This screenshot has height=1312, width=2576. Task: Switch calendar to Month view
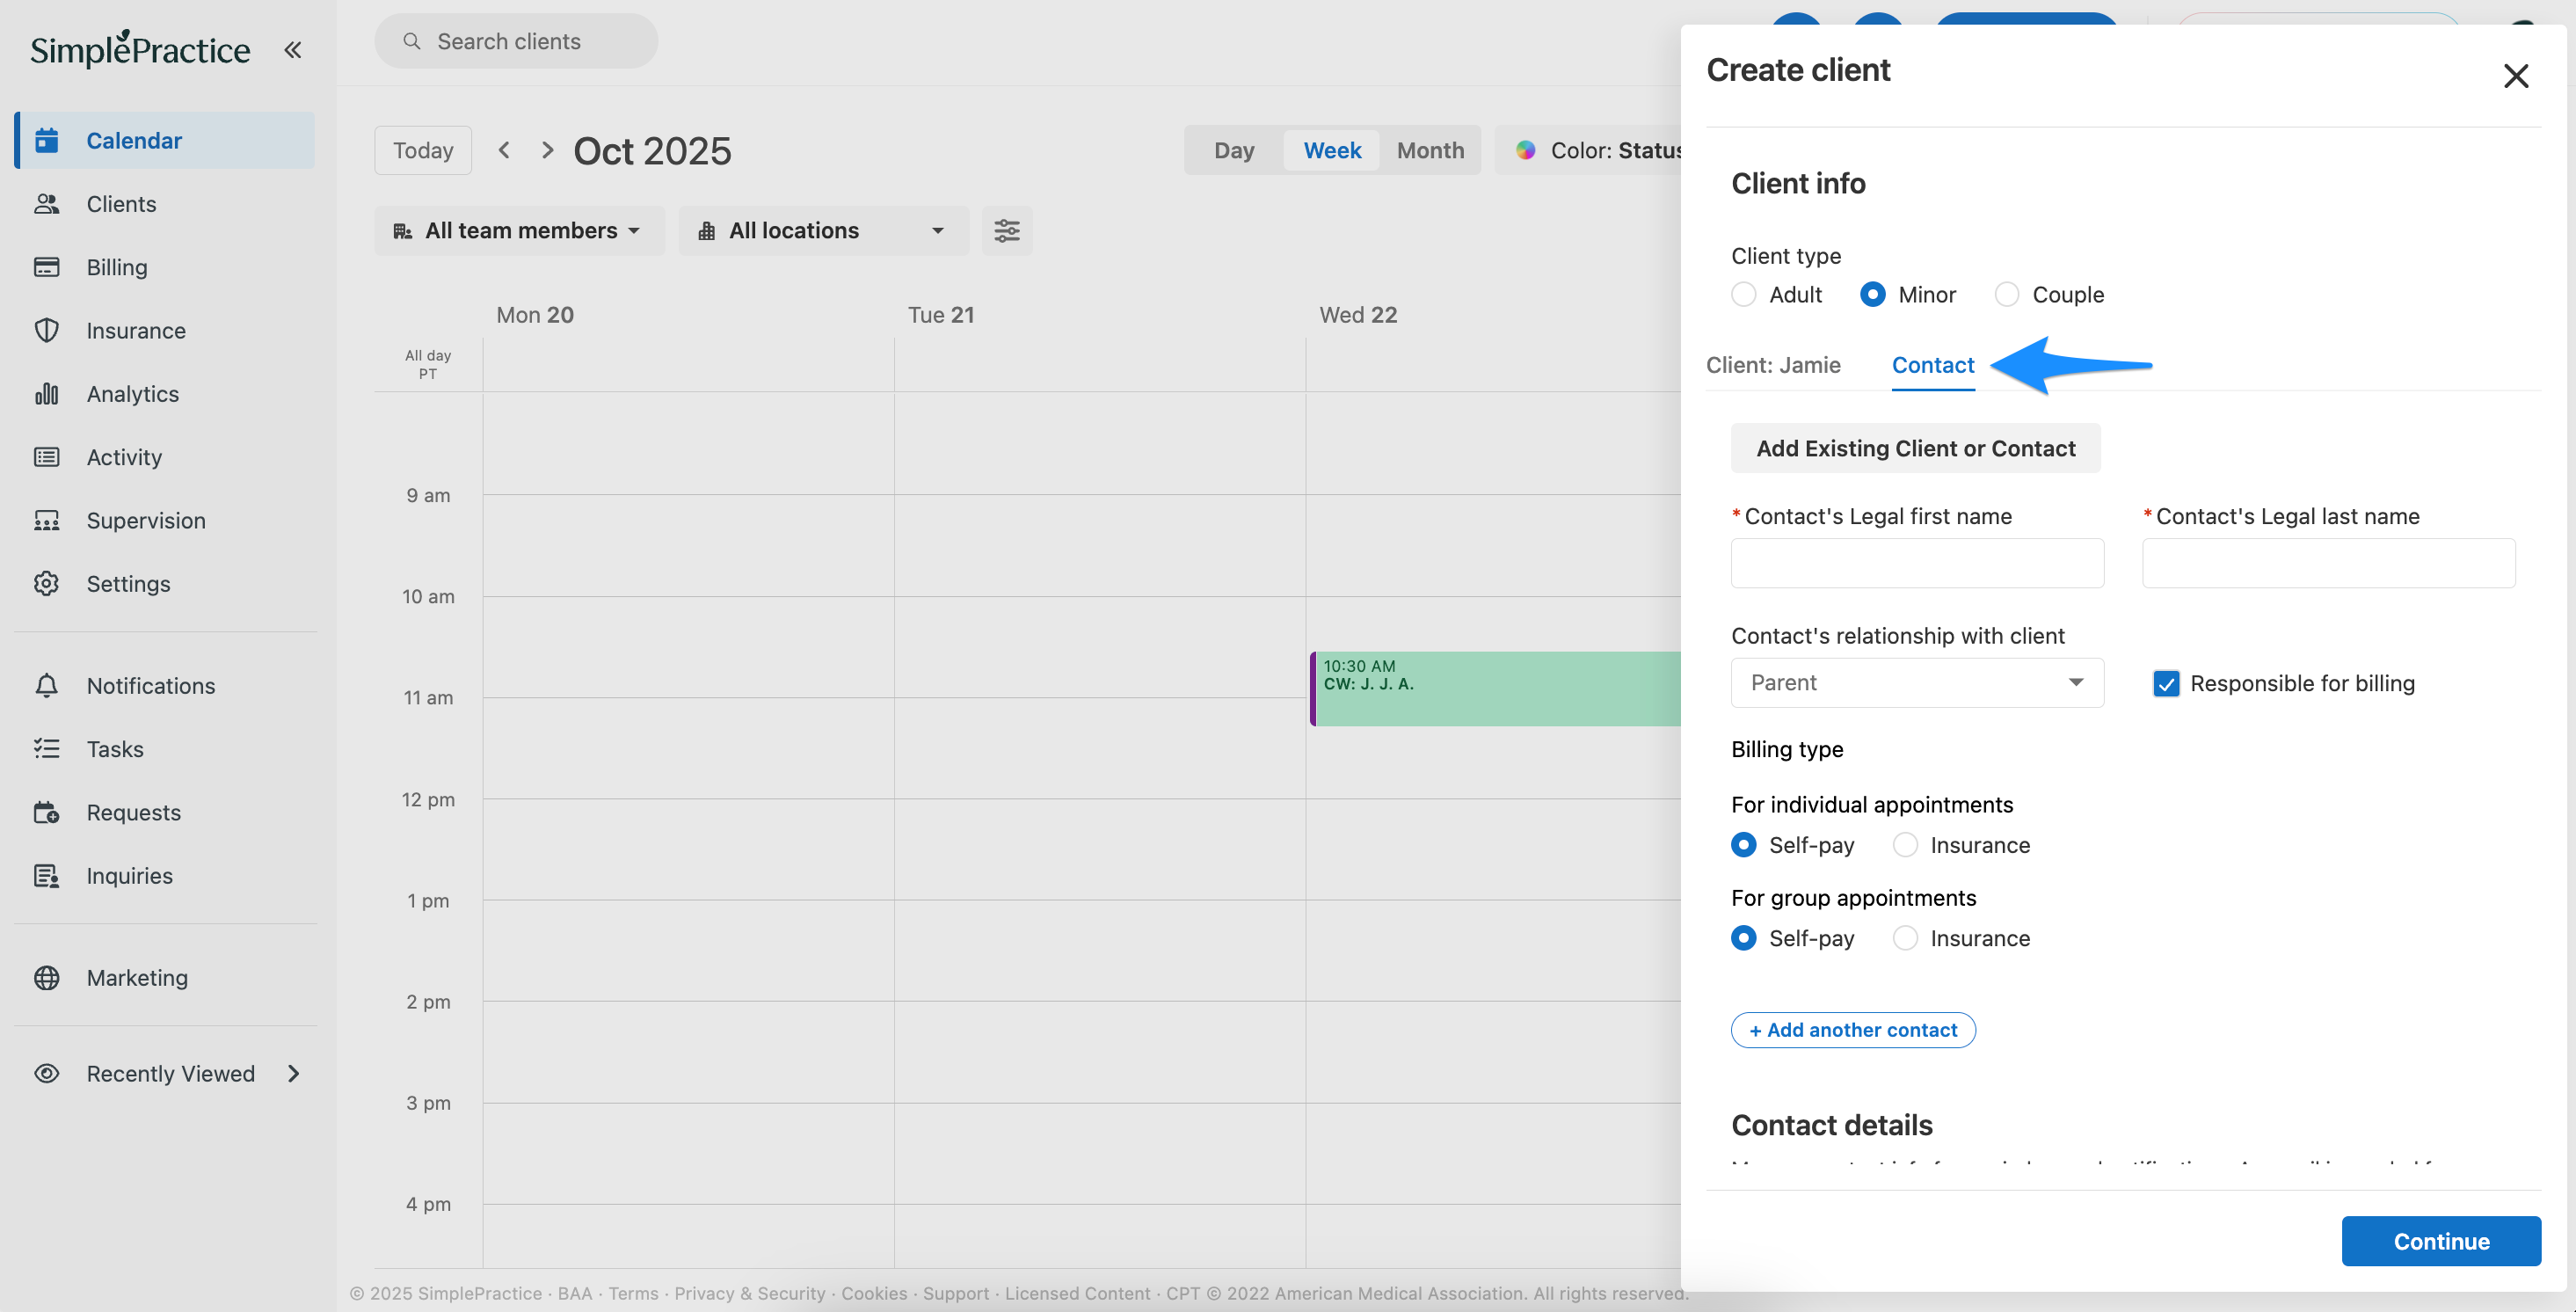[1430, 150]
